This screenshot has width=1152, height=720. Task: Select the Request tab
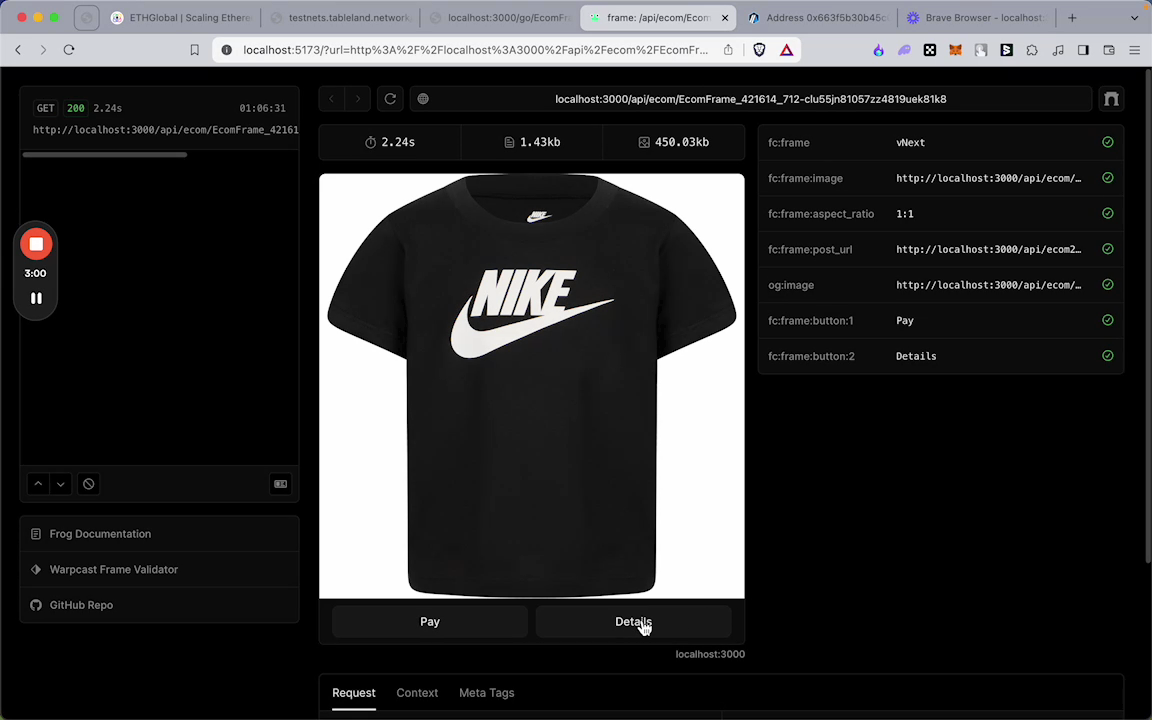353,693
